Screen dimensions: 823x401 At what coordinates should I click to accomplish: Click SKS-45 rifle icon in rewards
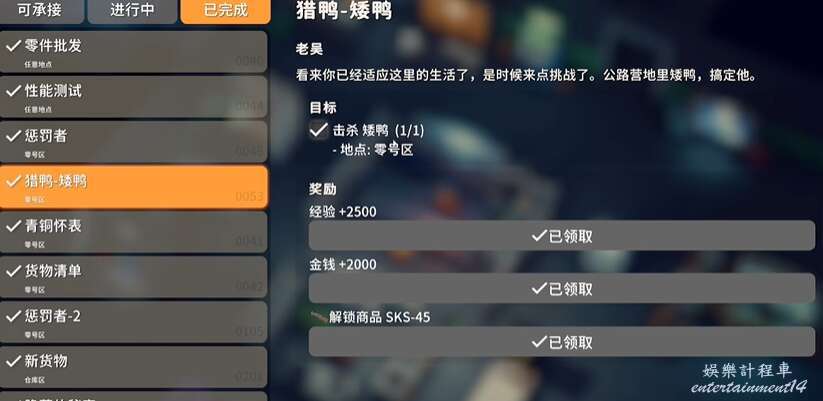318,316
